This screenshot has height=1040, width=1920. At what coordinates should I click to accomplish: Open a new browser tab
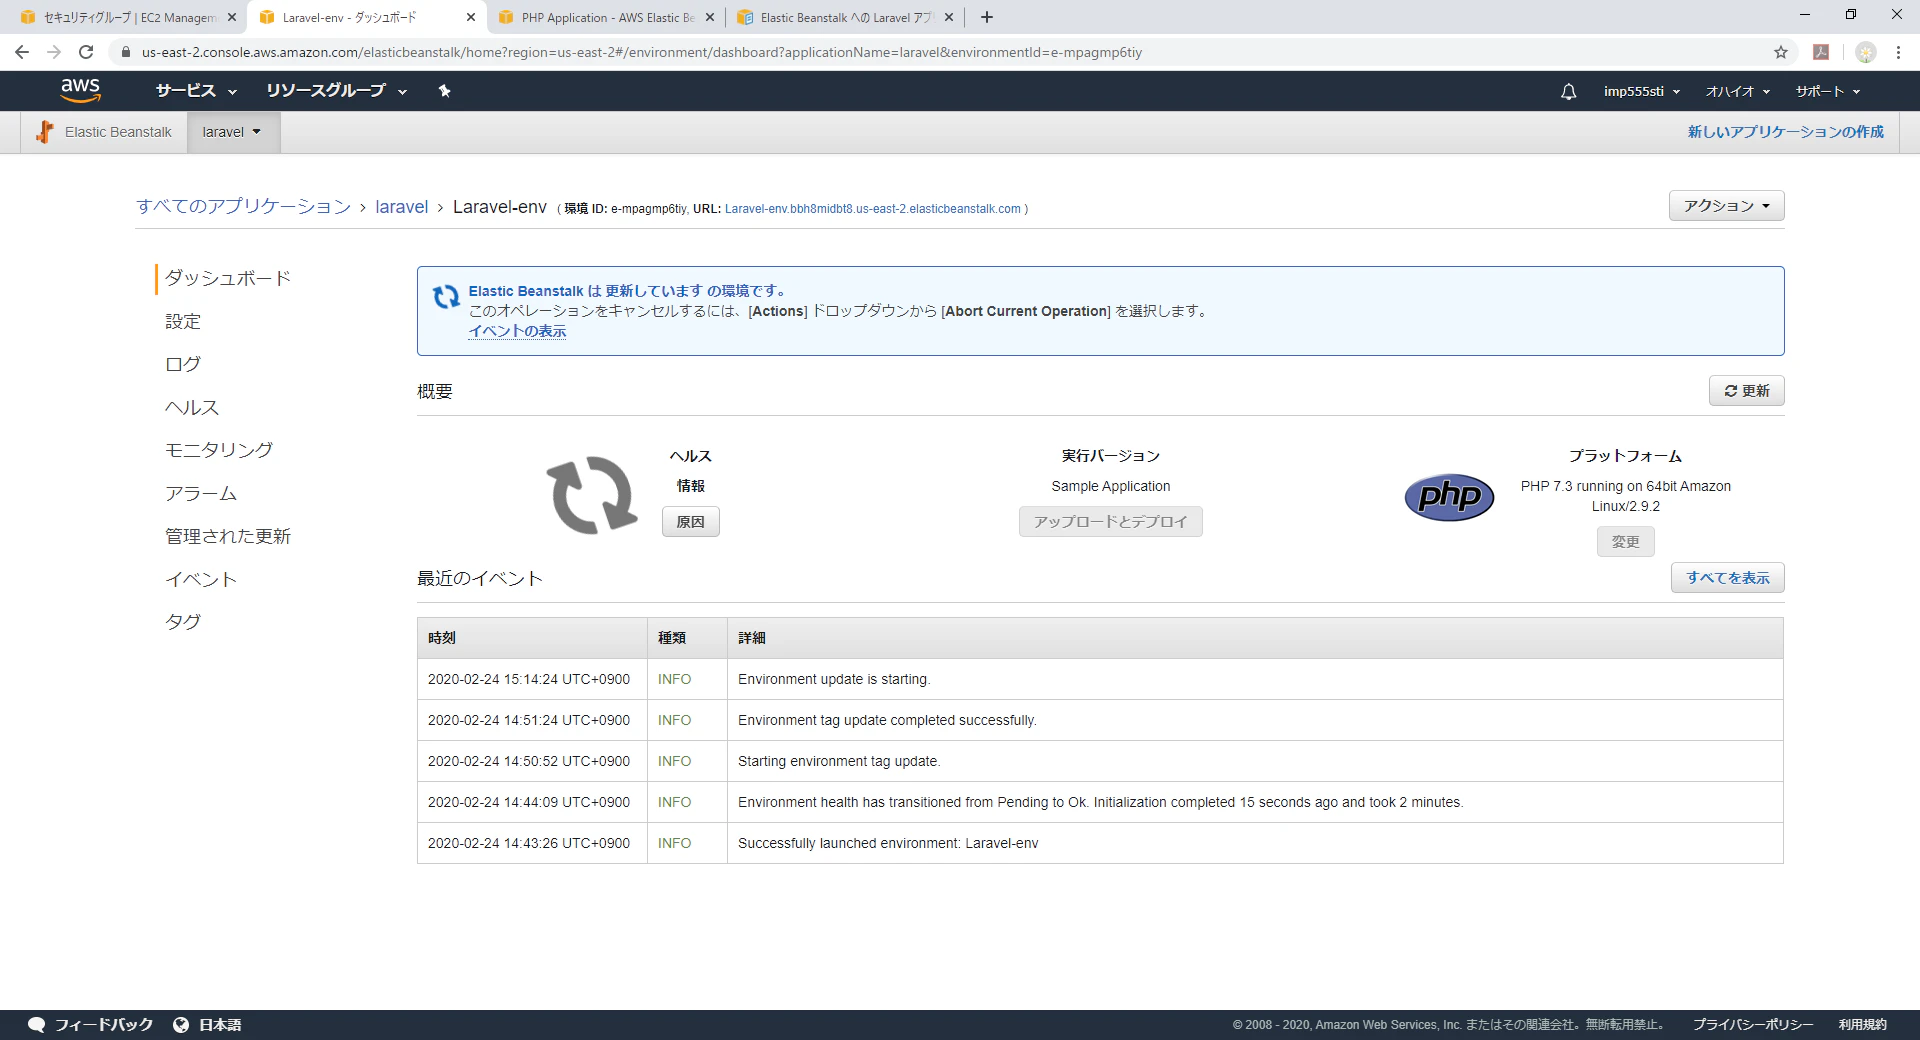pyautogui.click(x=987, y=17)
